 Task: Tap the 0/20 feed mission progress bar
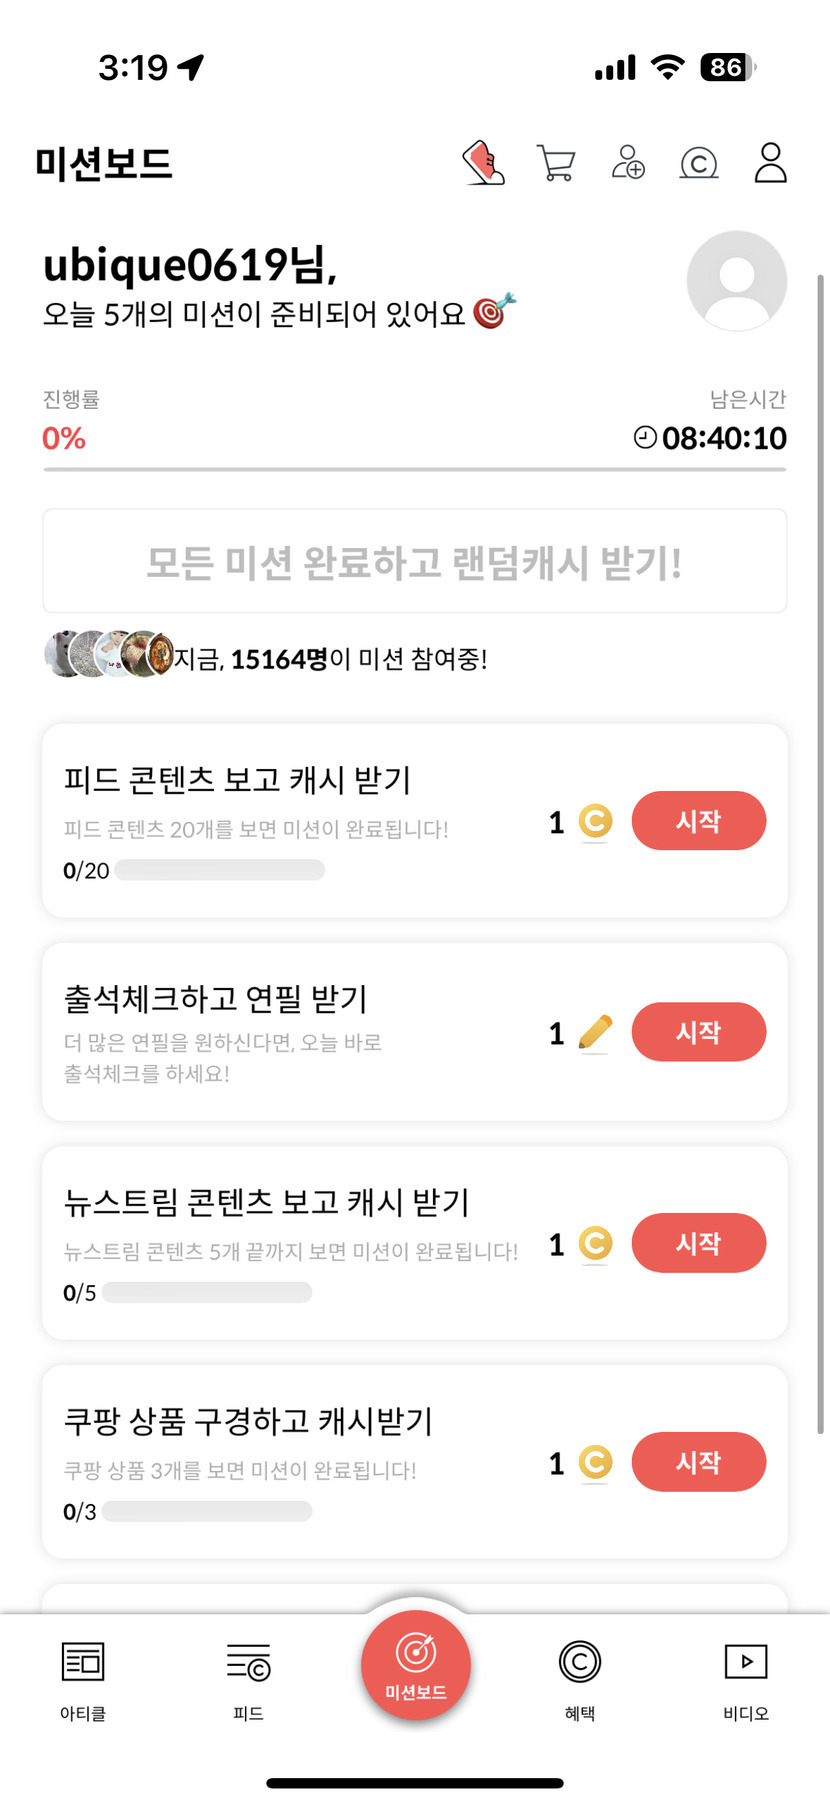[x=219, y=870]
